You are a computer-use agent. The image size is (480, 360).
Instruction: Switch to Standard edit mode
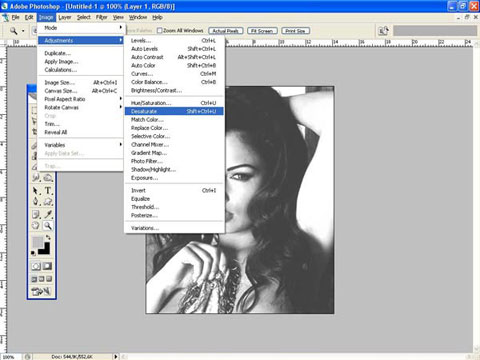coord(36,266)
